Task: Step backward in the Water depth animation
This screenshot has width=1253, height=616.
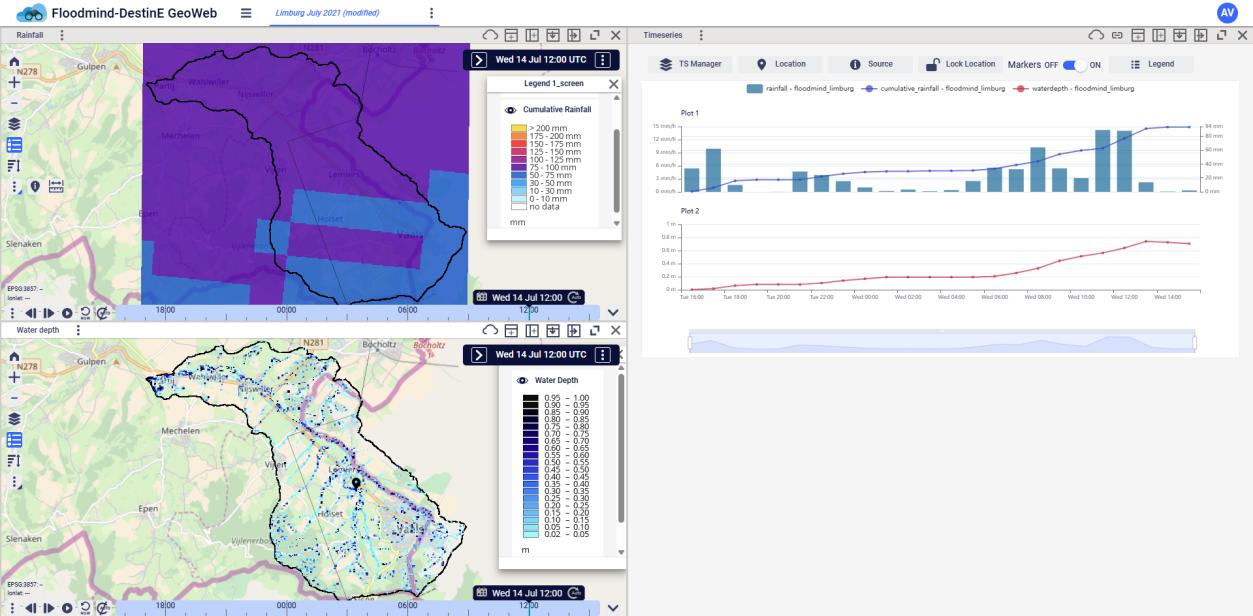Action: [30, 608]
